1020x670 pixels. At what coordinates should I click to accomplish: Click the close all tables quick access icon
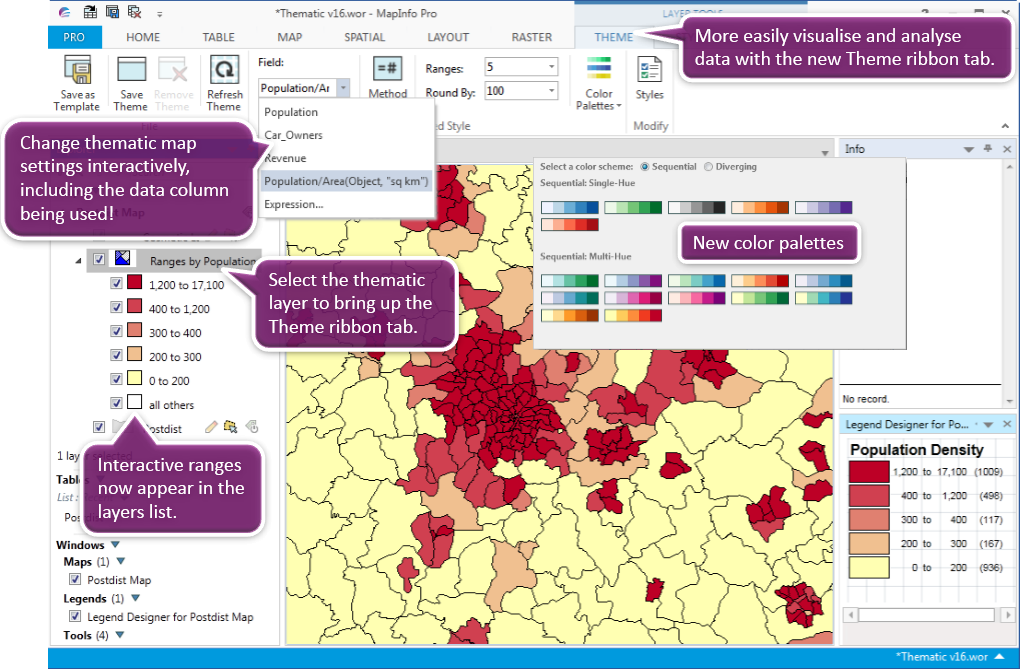135,12
